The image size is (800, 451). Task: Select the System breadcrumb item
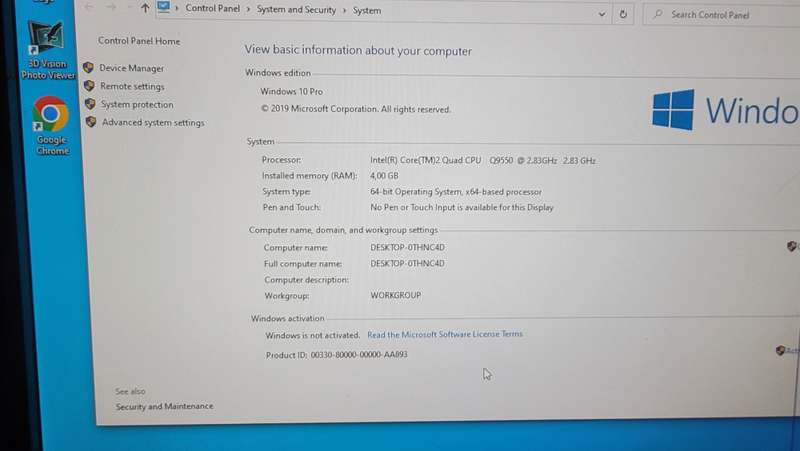[x=367, y=10]
